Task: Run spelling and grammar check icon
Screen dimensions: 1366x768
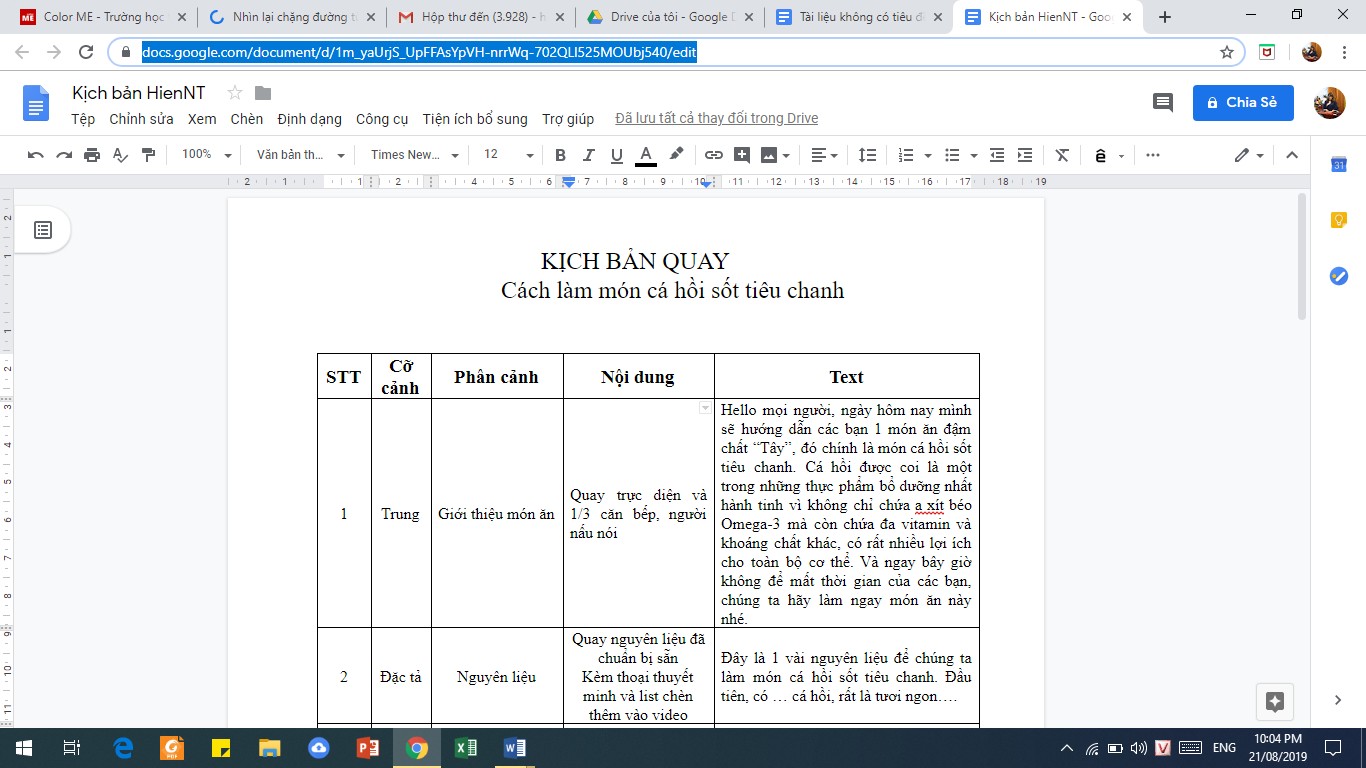Action: (120, 155)
